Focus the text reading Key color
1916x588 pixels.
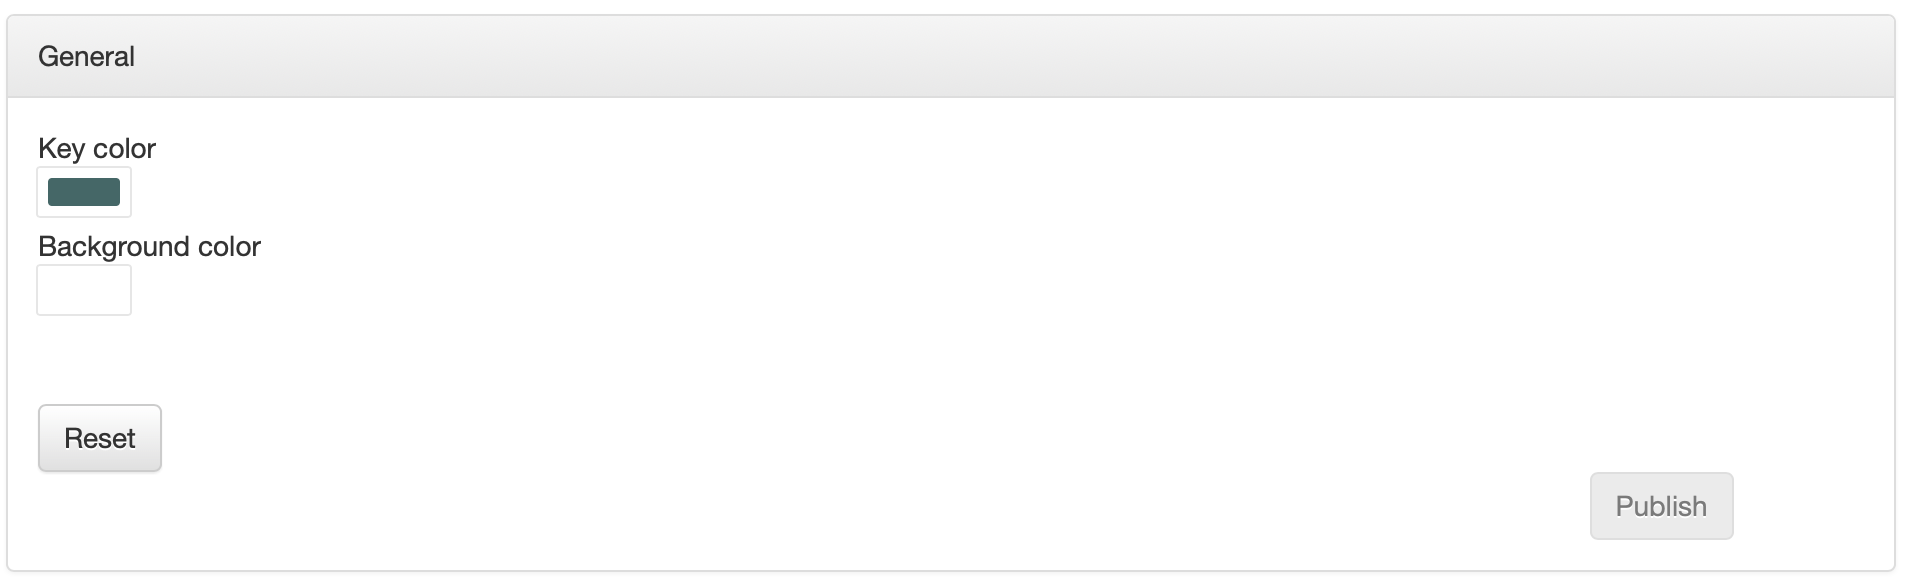coord(97,149)
